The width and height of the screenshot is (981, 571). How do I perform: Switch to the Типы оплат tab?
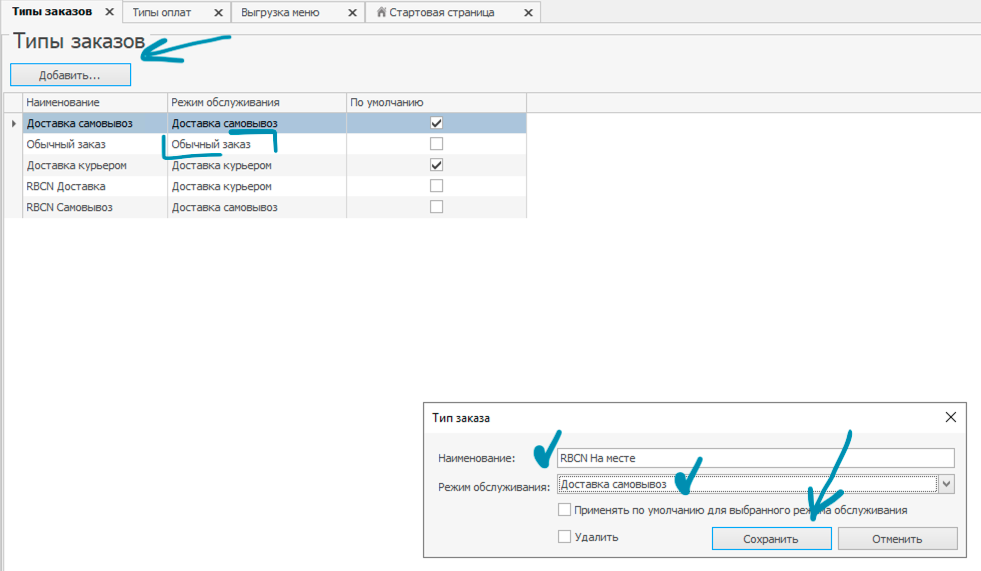162,13
